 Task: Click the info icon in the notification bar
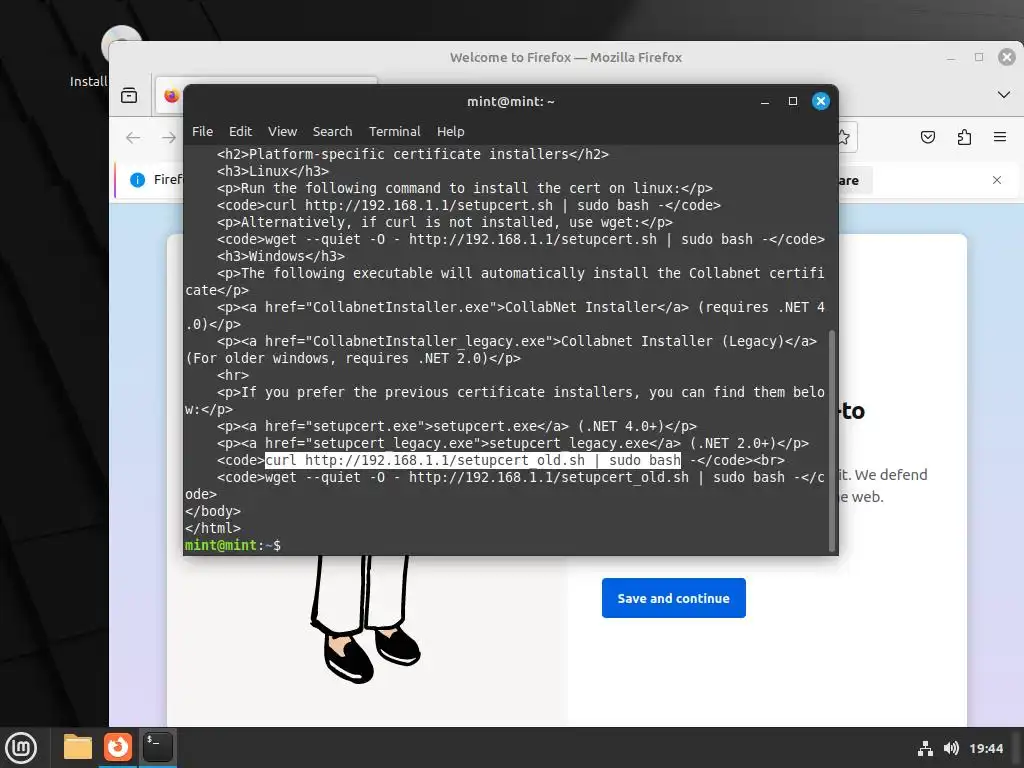click(x=137, y=180)
